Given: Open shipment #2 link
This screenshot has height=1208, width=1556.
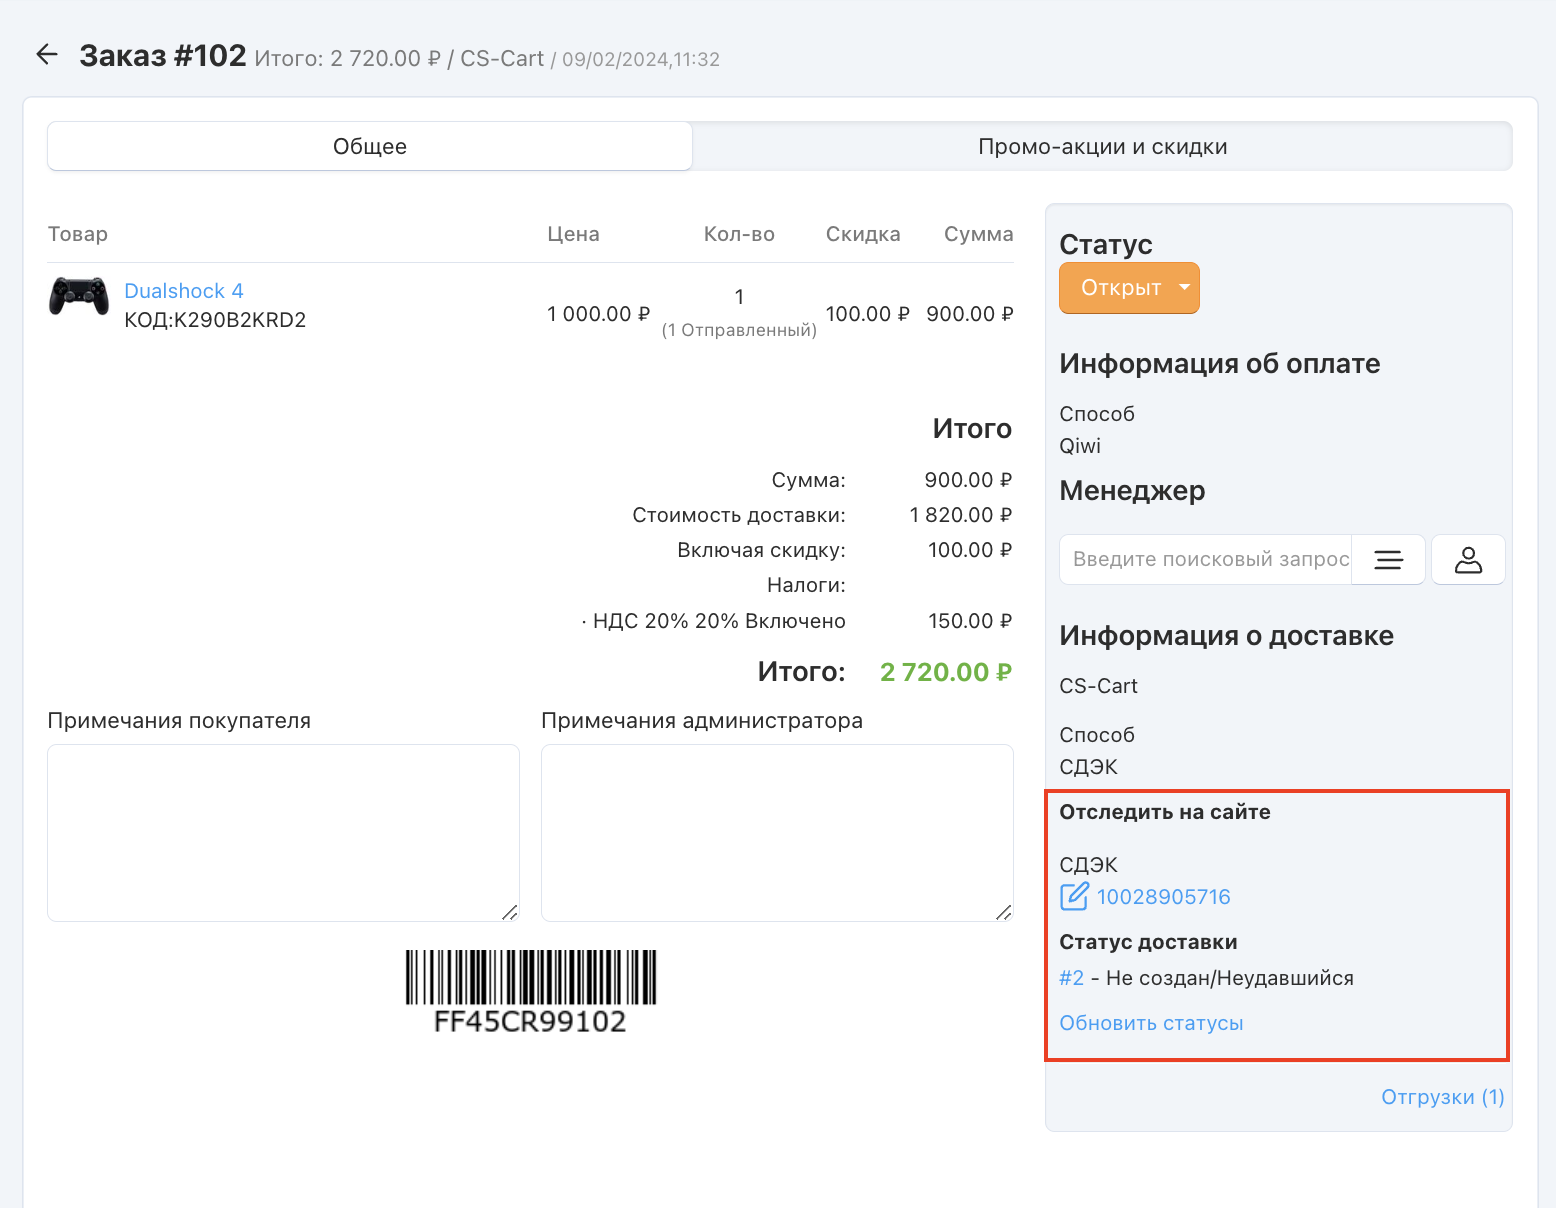Looking at the screenshot, I should [x=1071, y=978].
